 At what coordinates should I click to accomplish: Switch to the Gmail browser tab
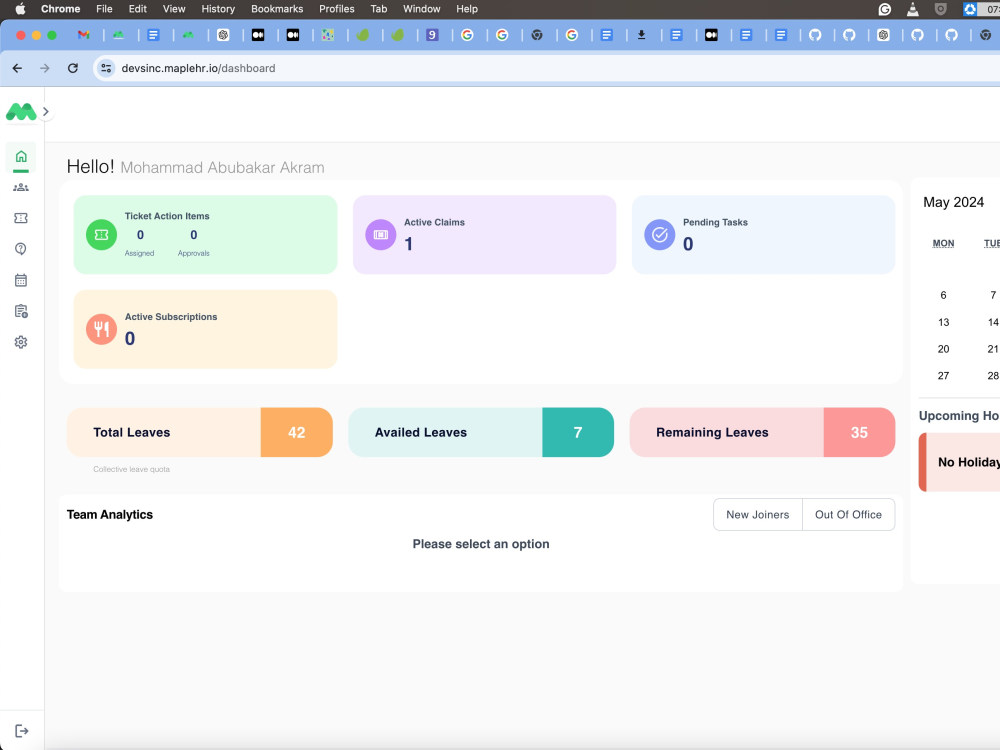coord(84,35)
